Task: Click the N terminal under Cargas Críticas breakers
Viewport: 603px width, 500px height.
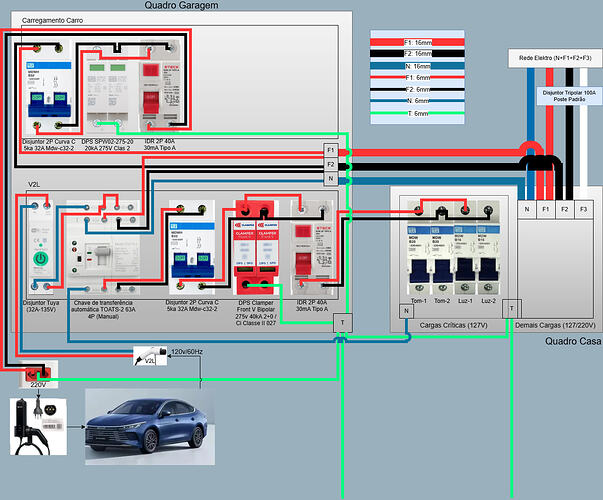Action: 406,311
